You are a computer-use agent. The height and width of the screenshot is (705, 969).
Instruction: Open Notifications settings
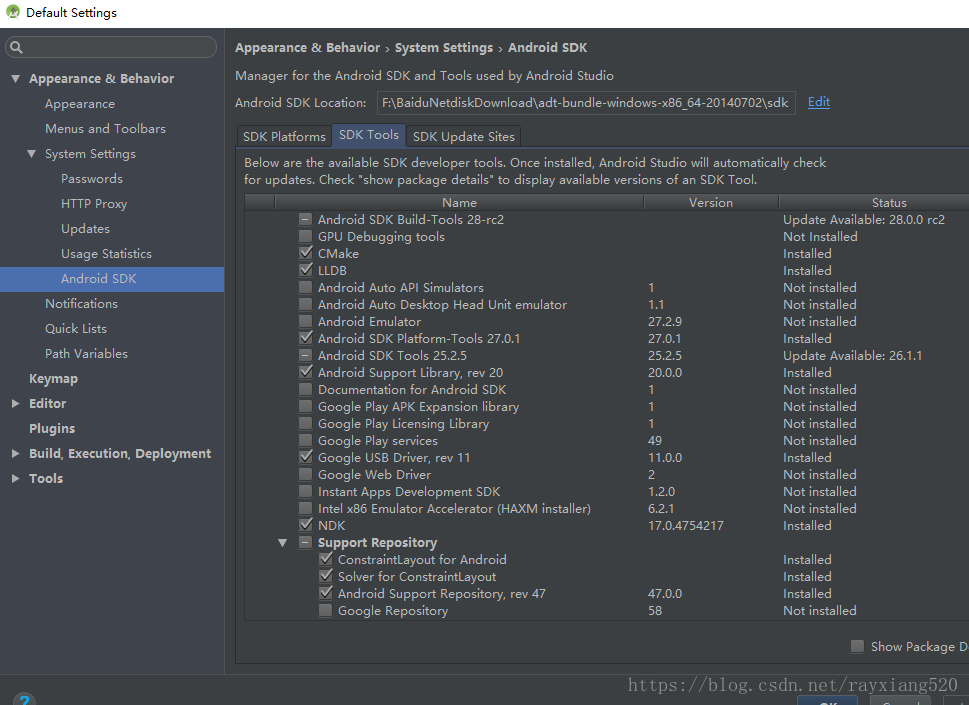82,303
